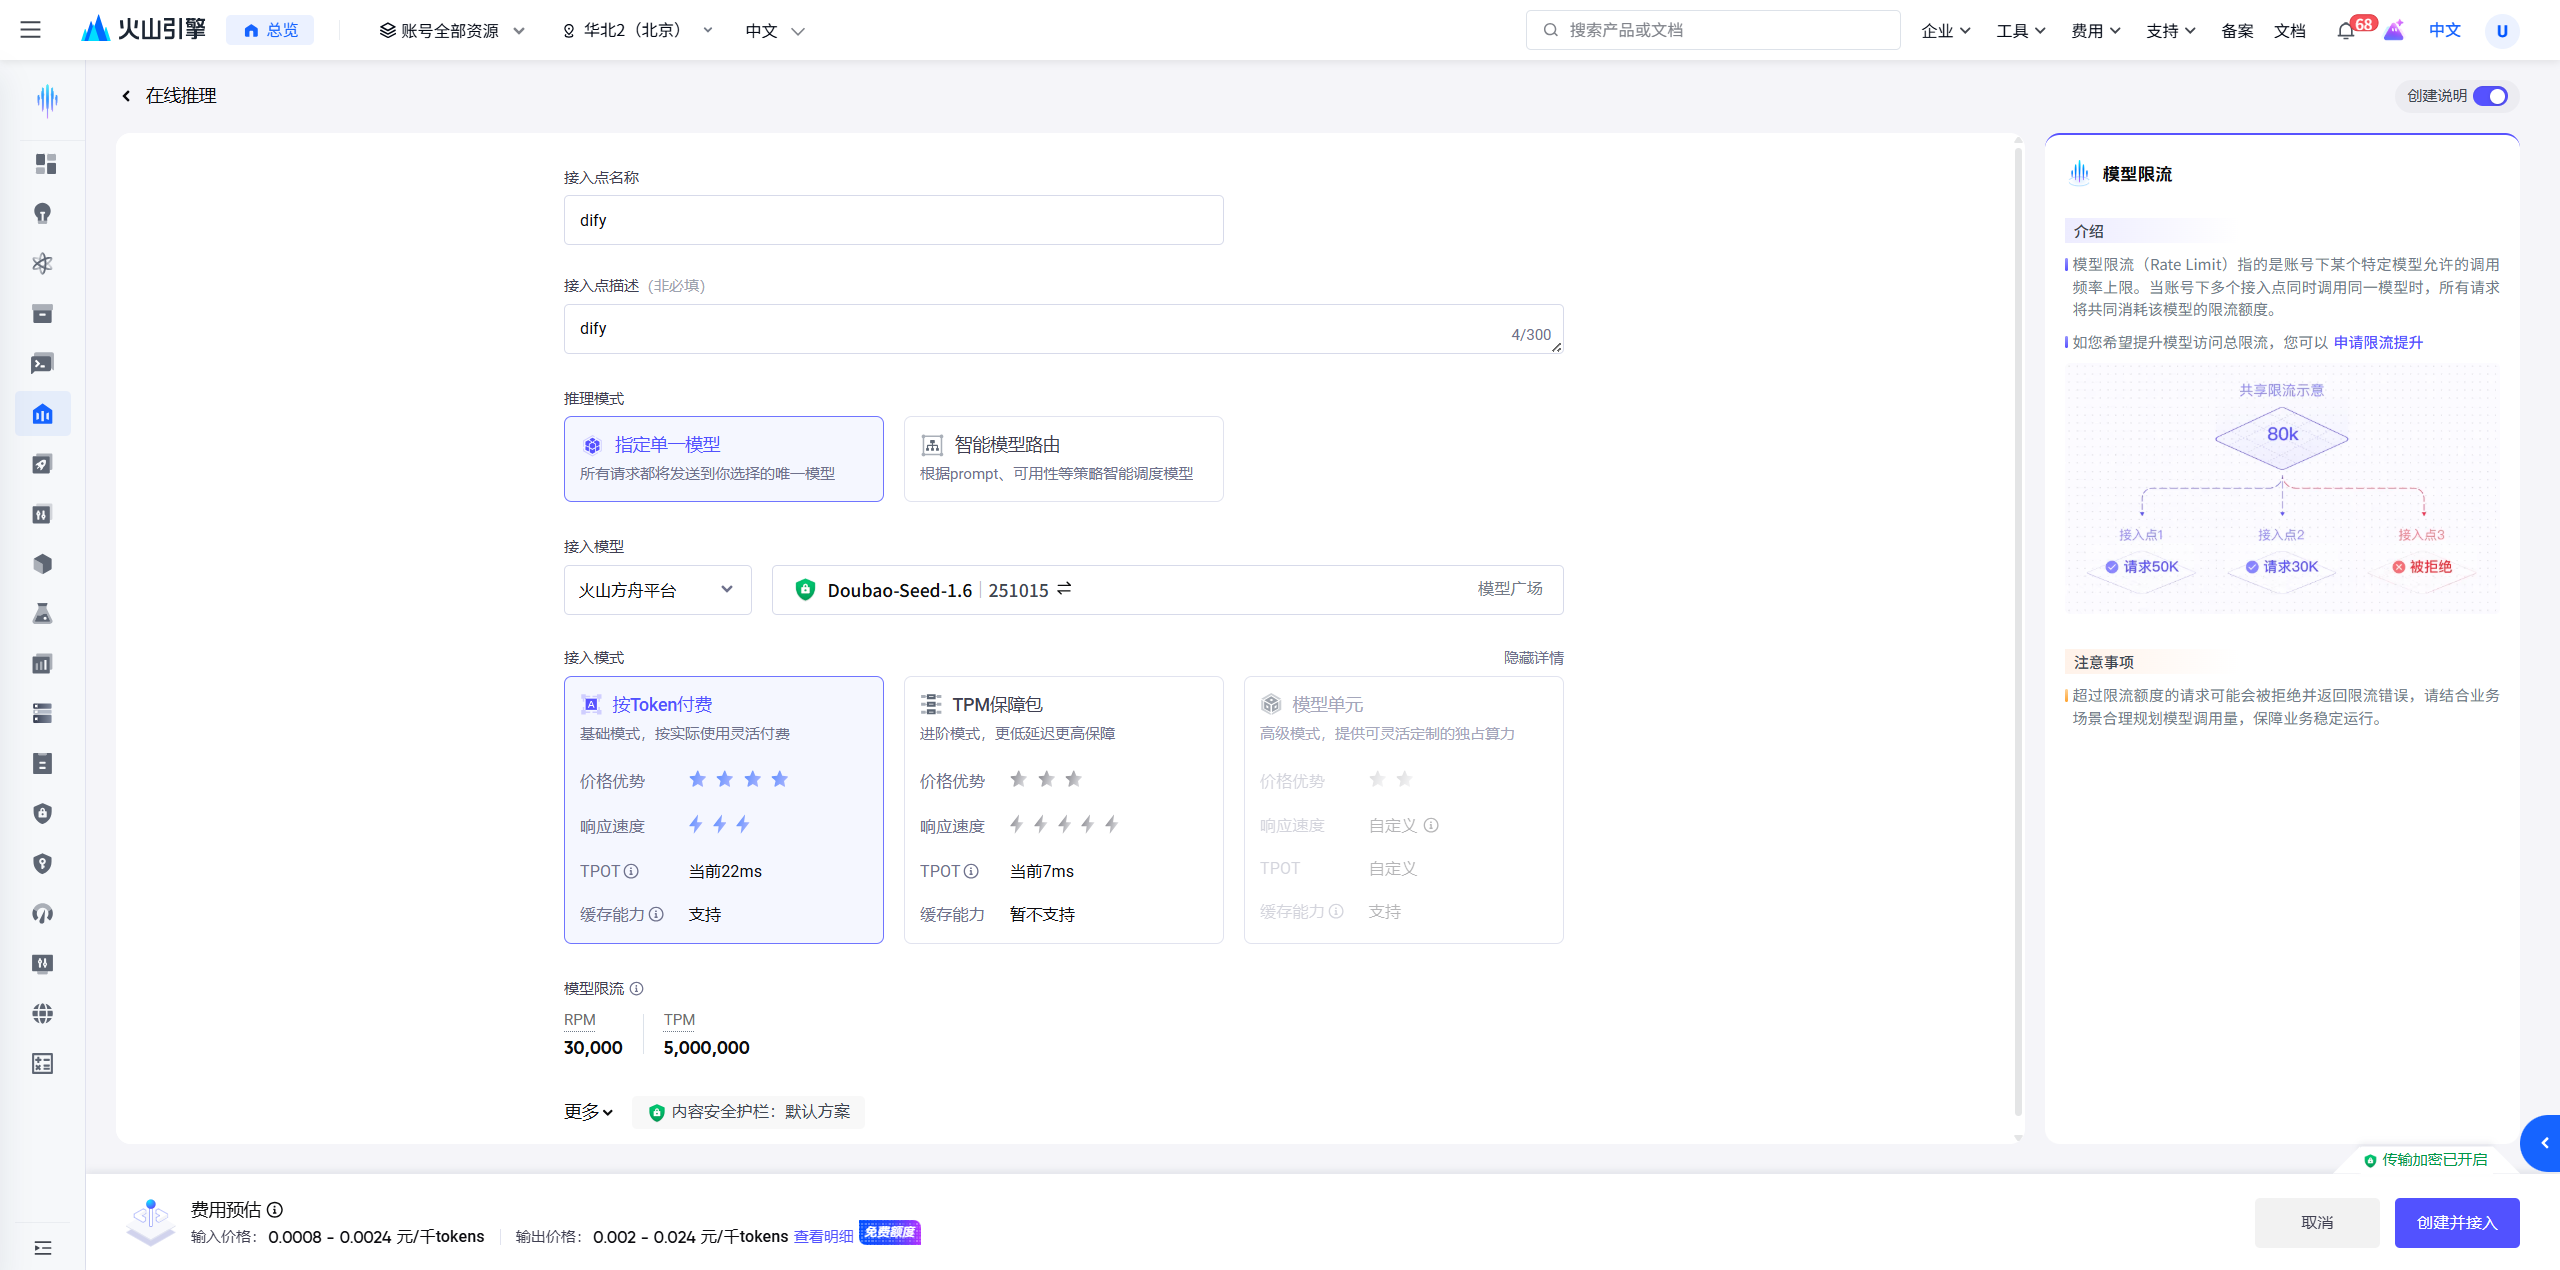Click the back arrow beside 在线推理
2560x1270 pixels.
(126, 96)
